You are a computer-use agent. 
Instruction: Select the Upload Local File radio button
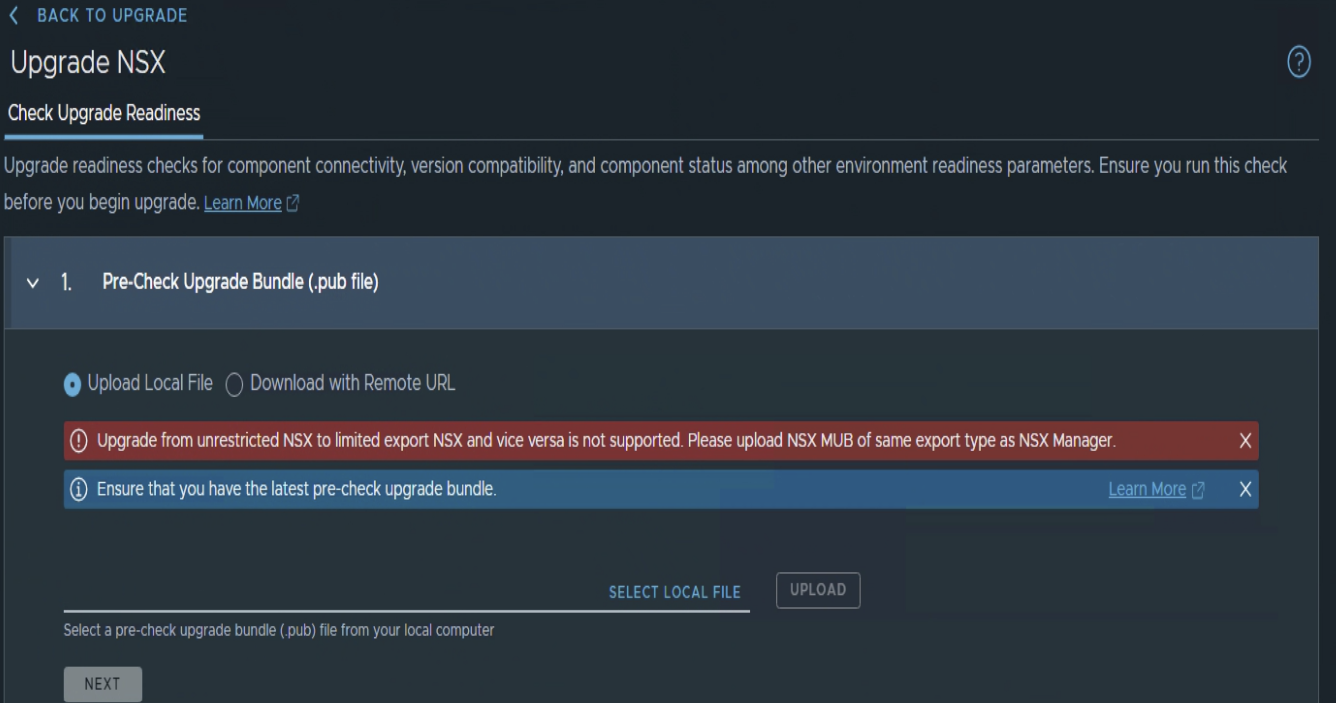[73, 384]
